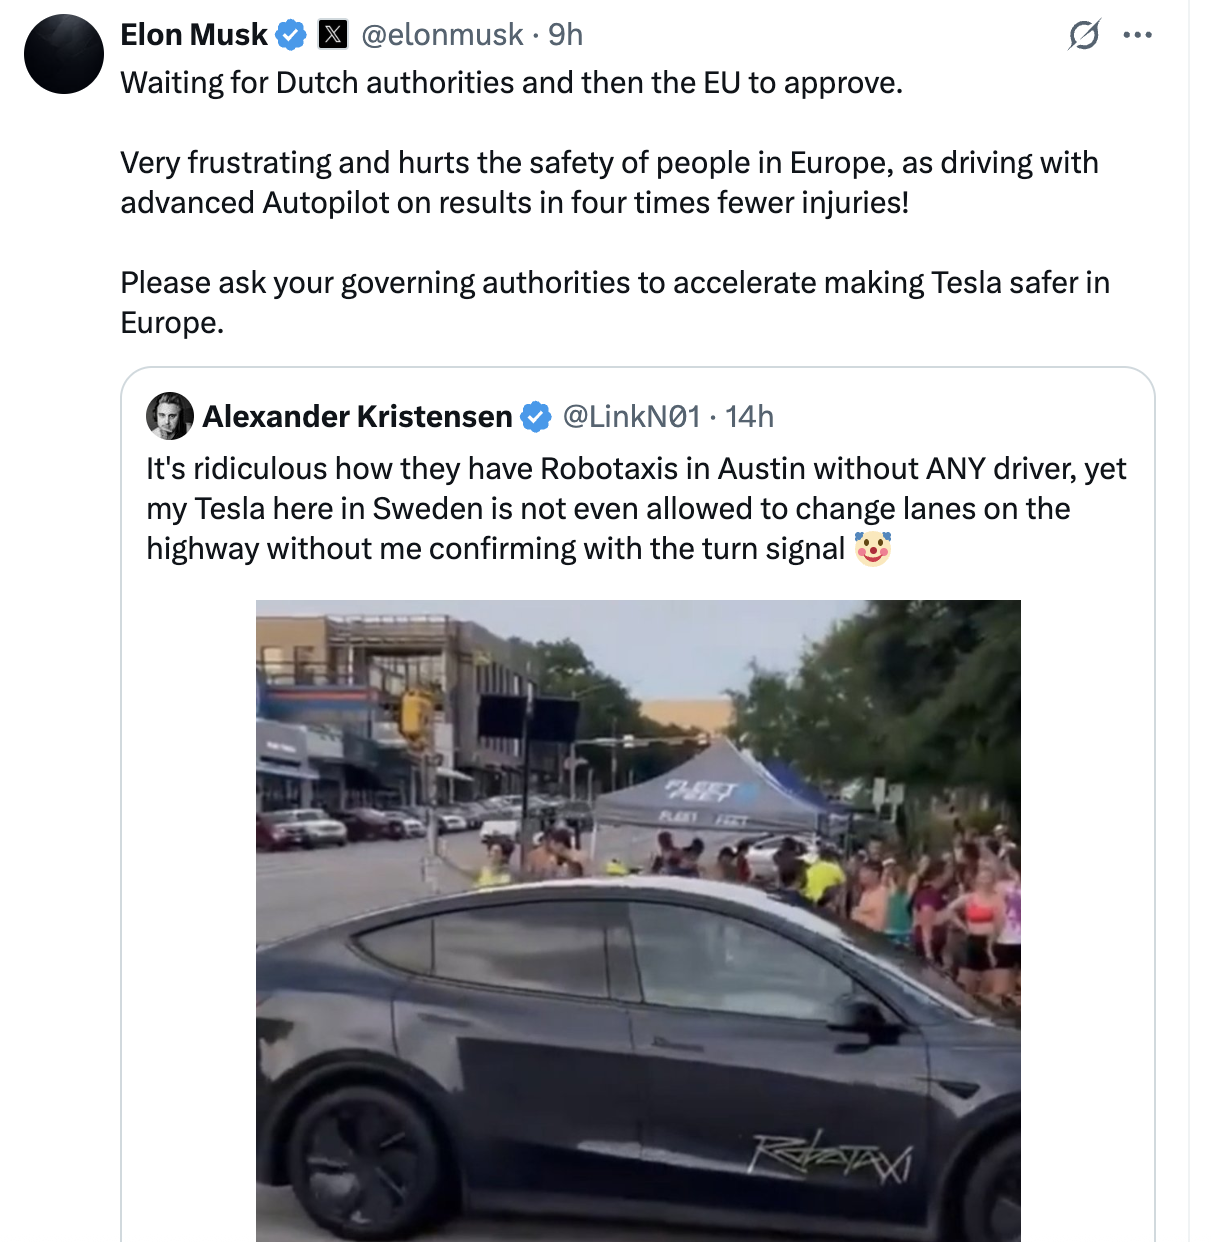Click the verified badge next to Elon Musk
Screen dimensions: 1212x1242
pos(289,33)
